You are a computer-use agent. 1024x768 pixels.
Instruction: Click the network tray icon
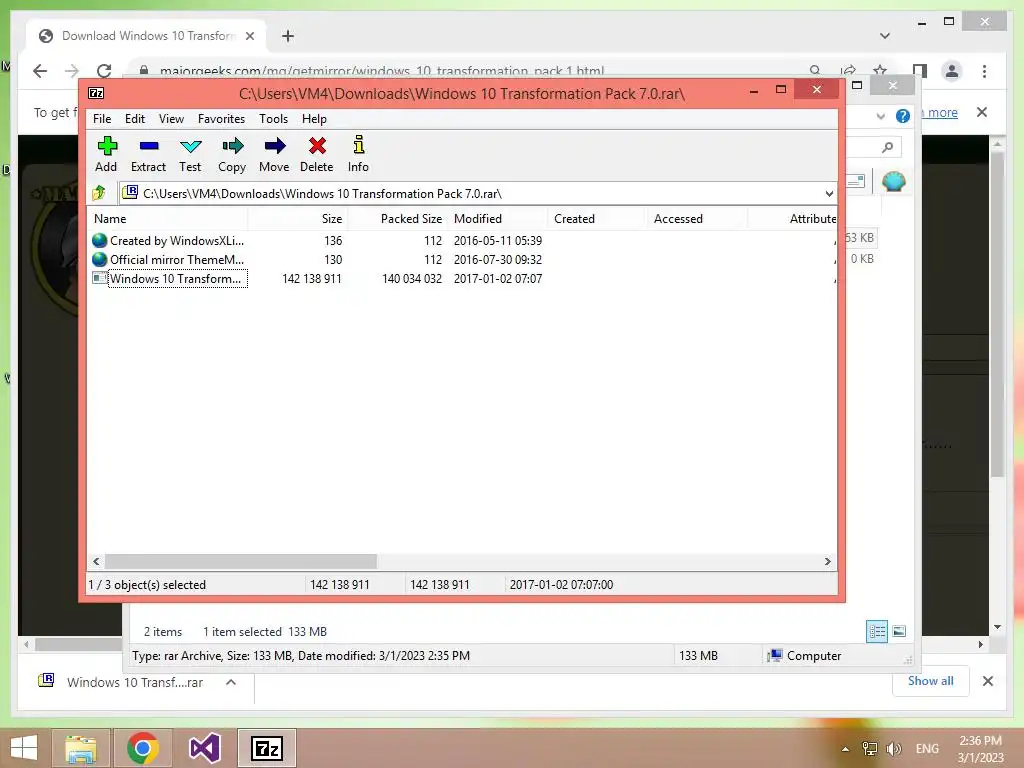(870, 748)
